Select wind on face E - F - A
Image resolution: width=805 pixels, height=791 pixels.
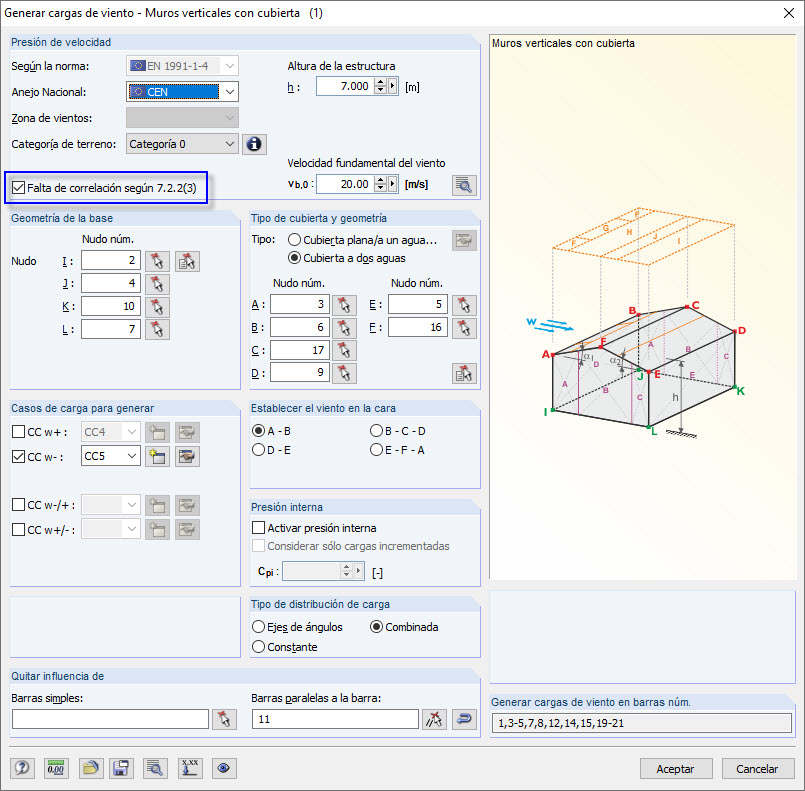(x=376, y=450)
